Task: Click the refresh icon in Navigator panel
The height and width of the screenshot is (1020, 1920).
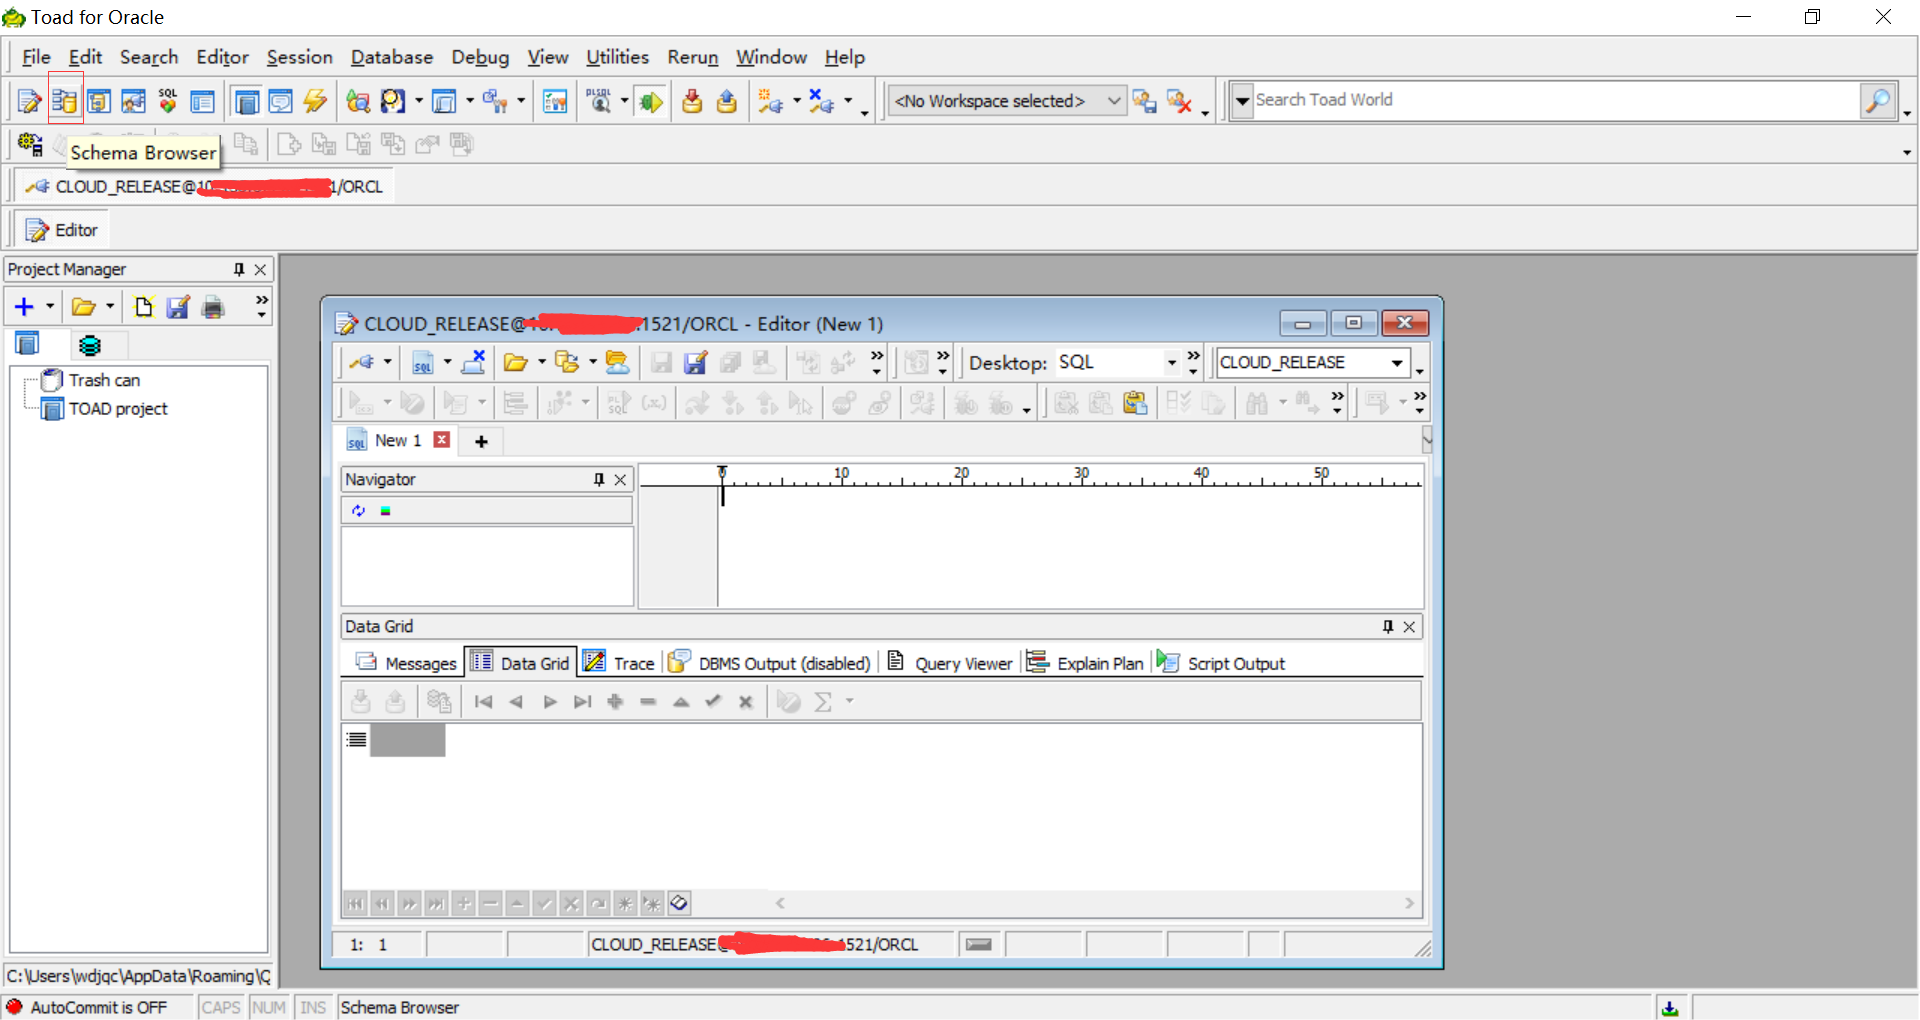Action: click(358, 511)
